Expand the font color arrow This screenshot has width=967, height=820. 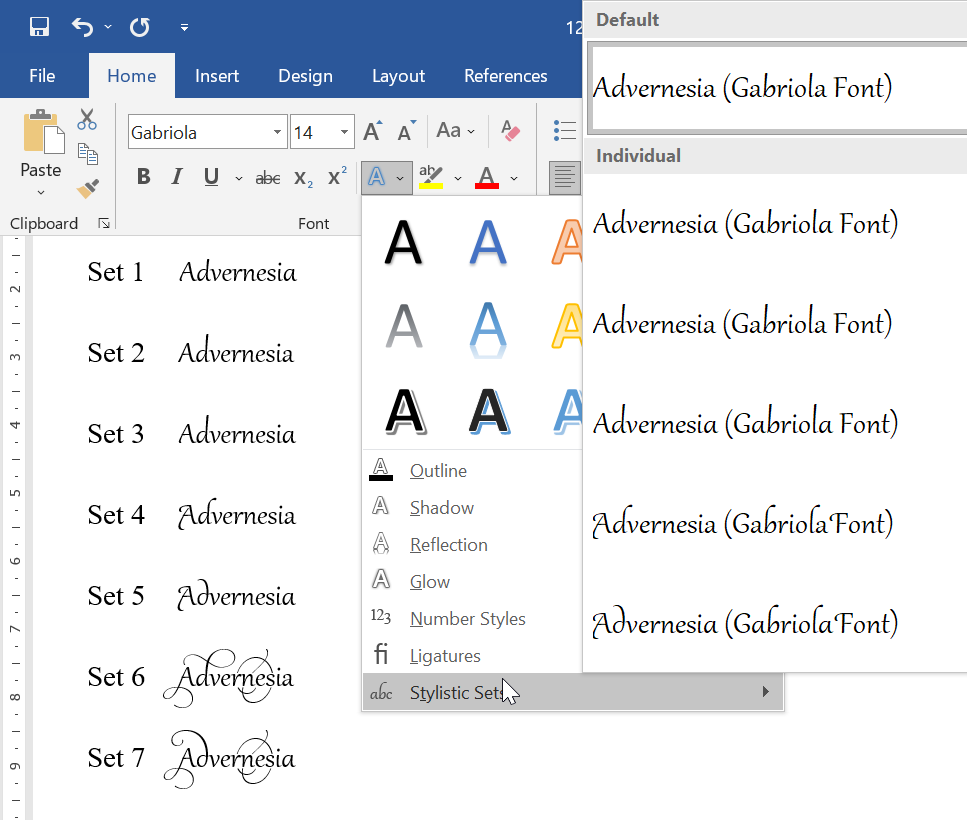coord(514,179)
